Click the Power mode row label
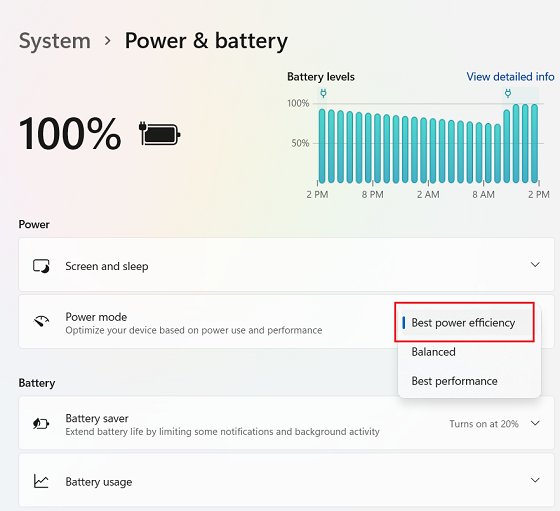The width and height of the screenshot is (560, 511). click(96, 317)
